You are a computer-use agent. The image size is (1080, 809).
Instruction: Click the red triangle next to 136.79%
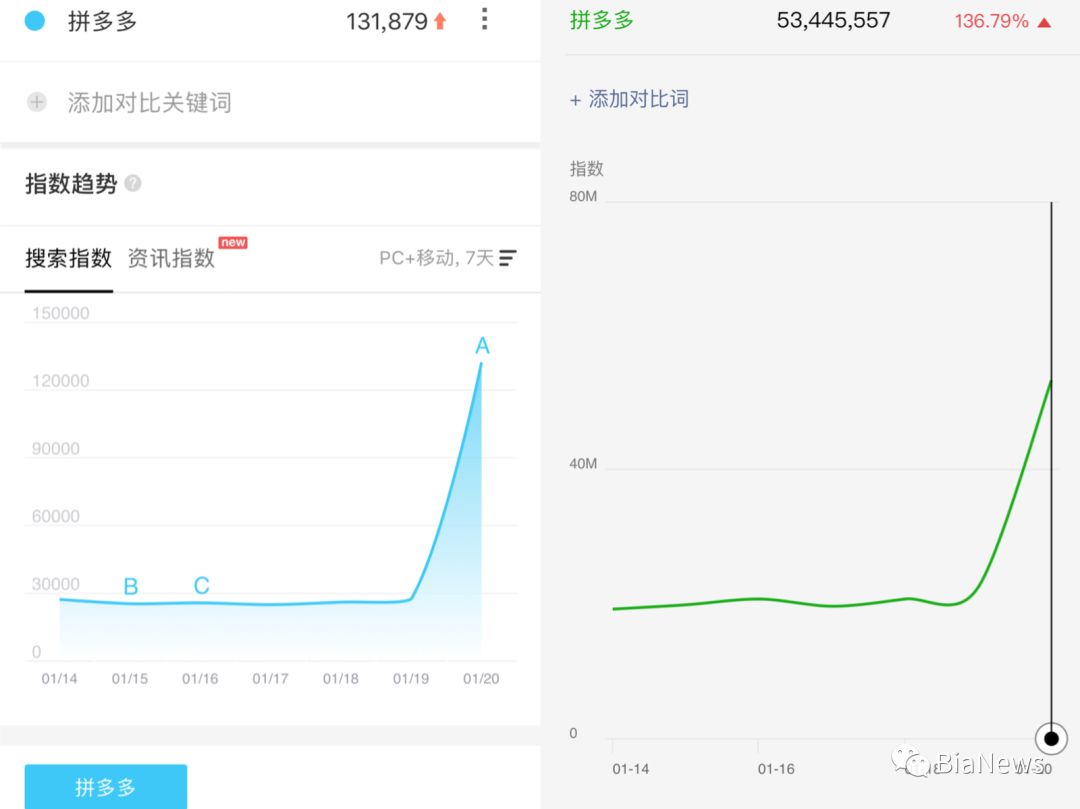pos(1044,21)
